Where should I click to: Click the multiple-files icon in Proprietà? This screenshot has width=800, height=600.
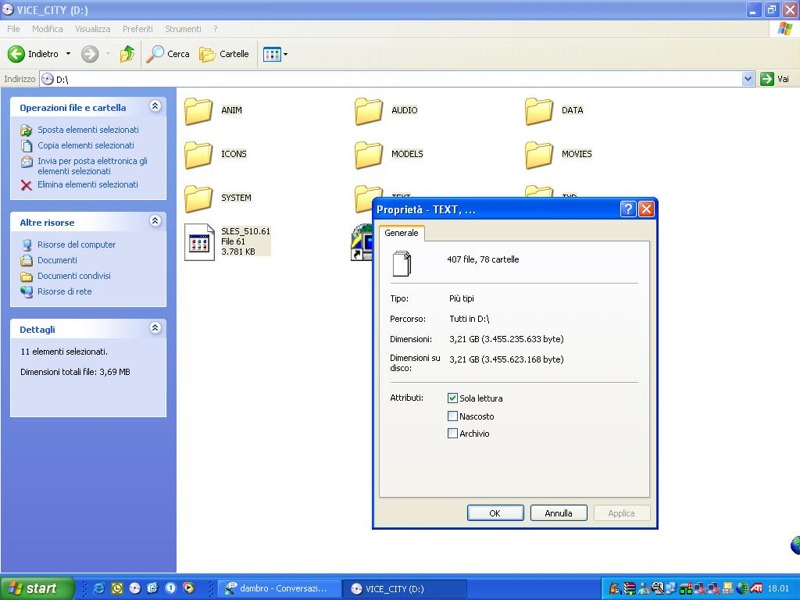pyautogui.click(x=402, y=264)
